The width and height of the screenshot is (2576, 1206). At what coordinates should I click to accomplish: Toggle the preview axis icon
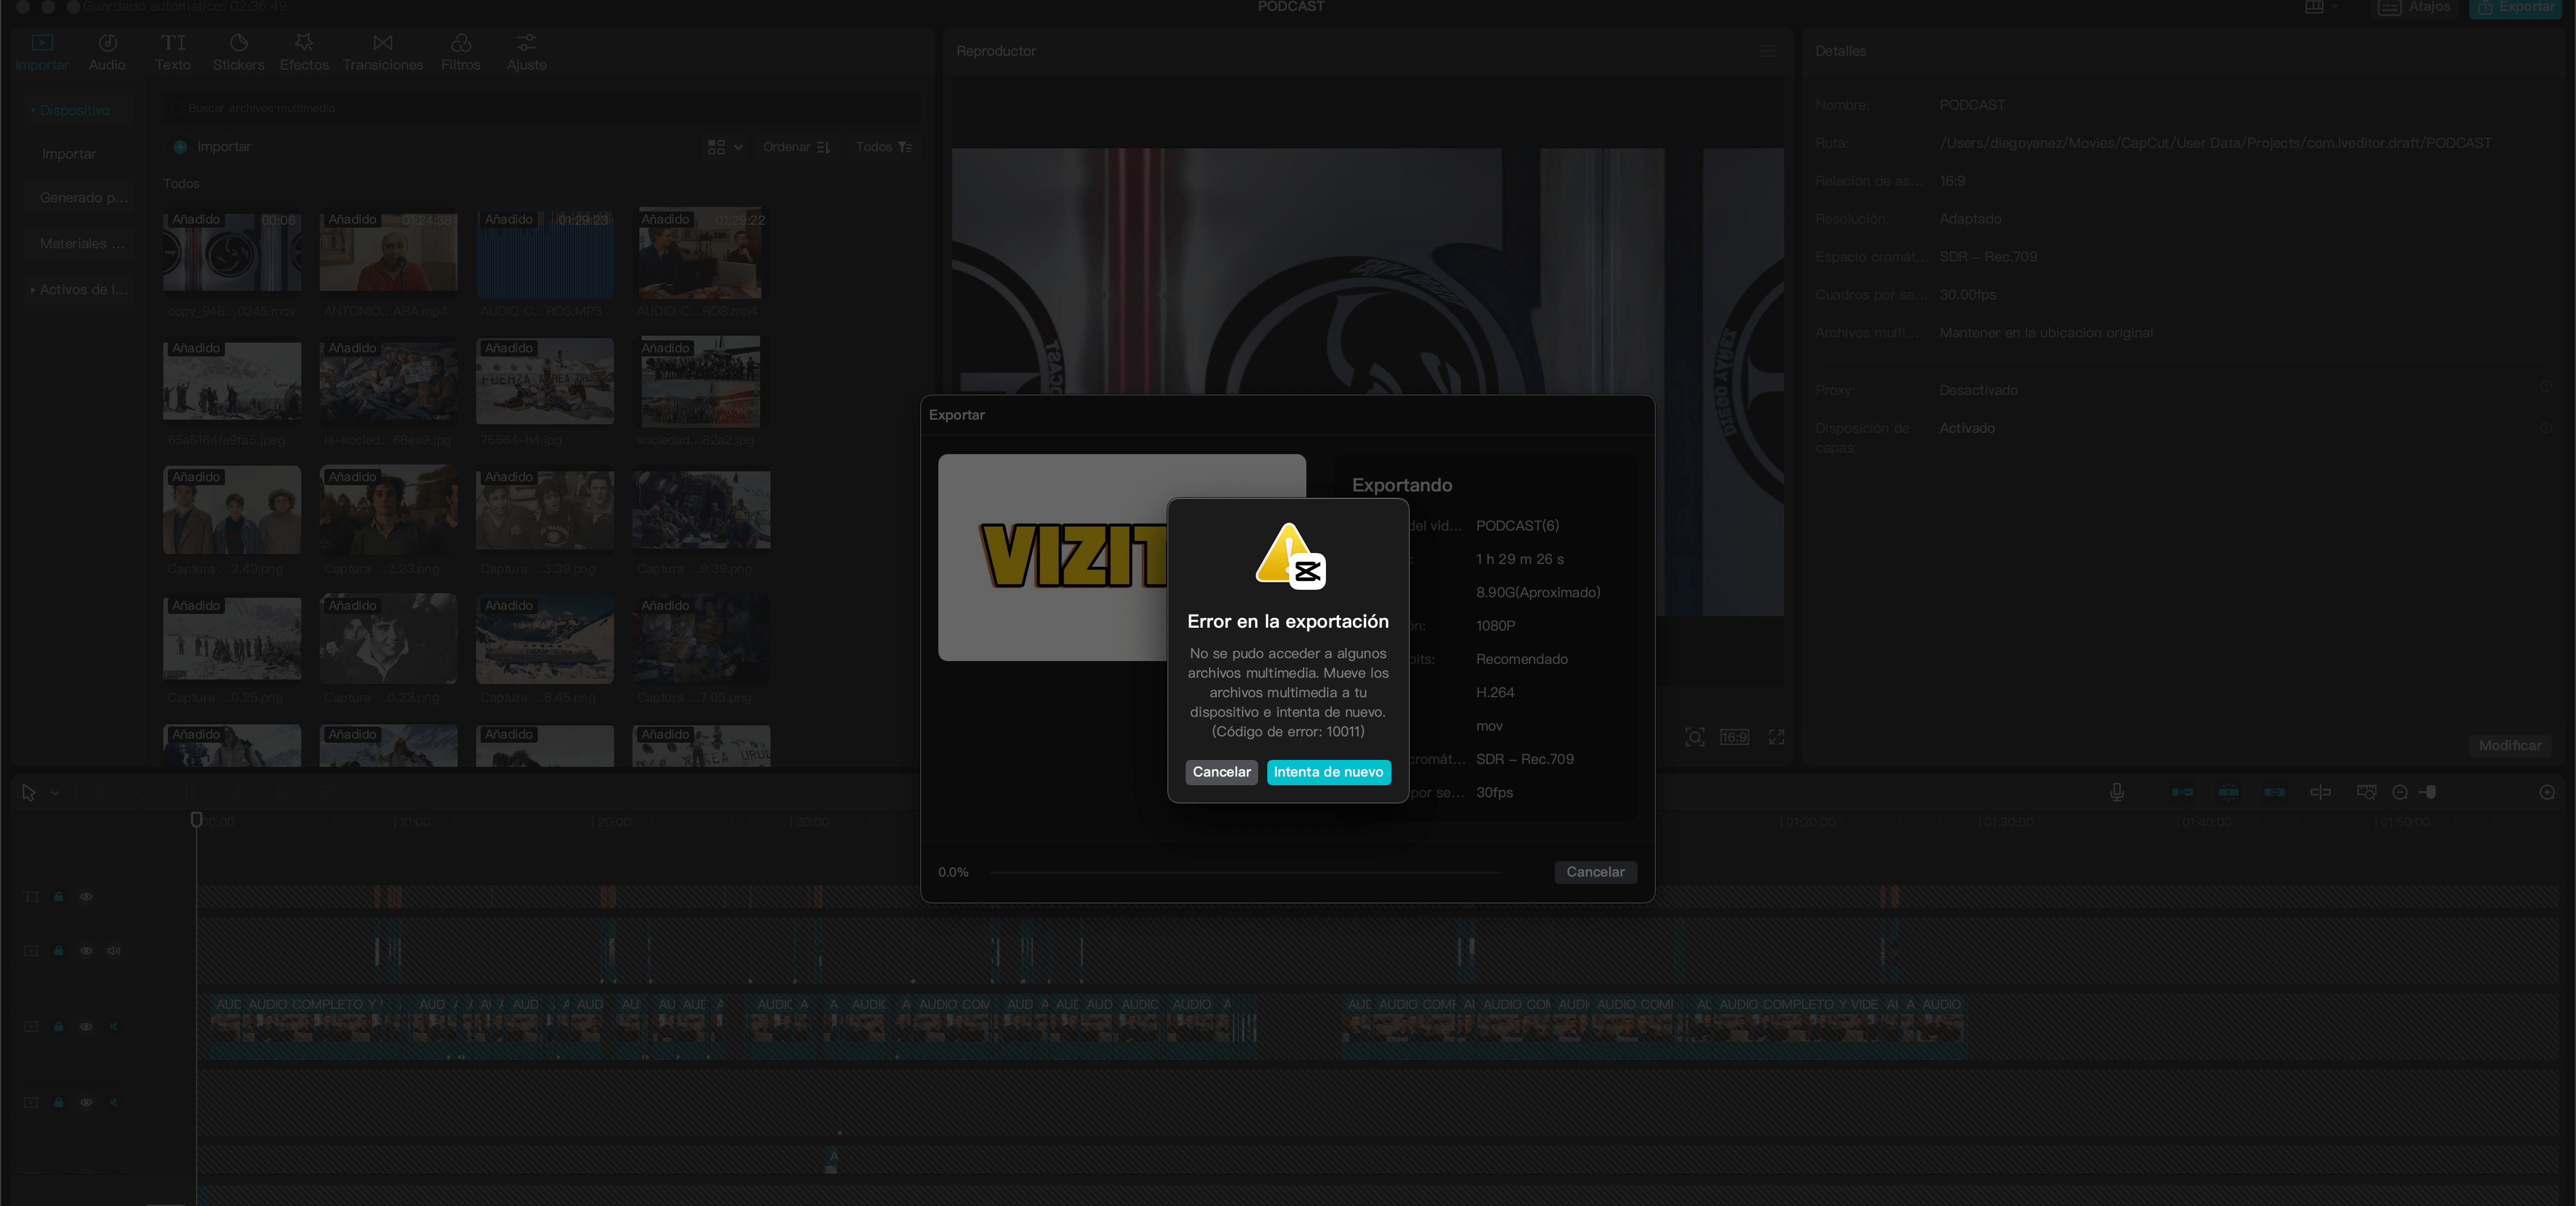[2320, 792]
